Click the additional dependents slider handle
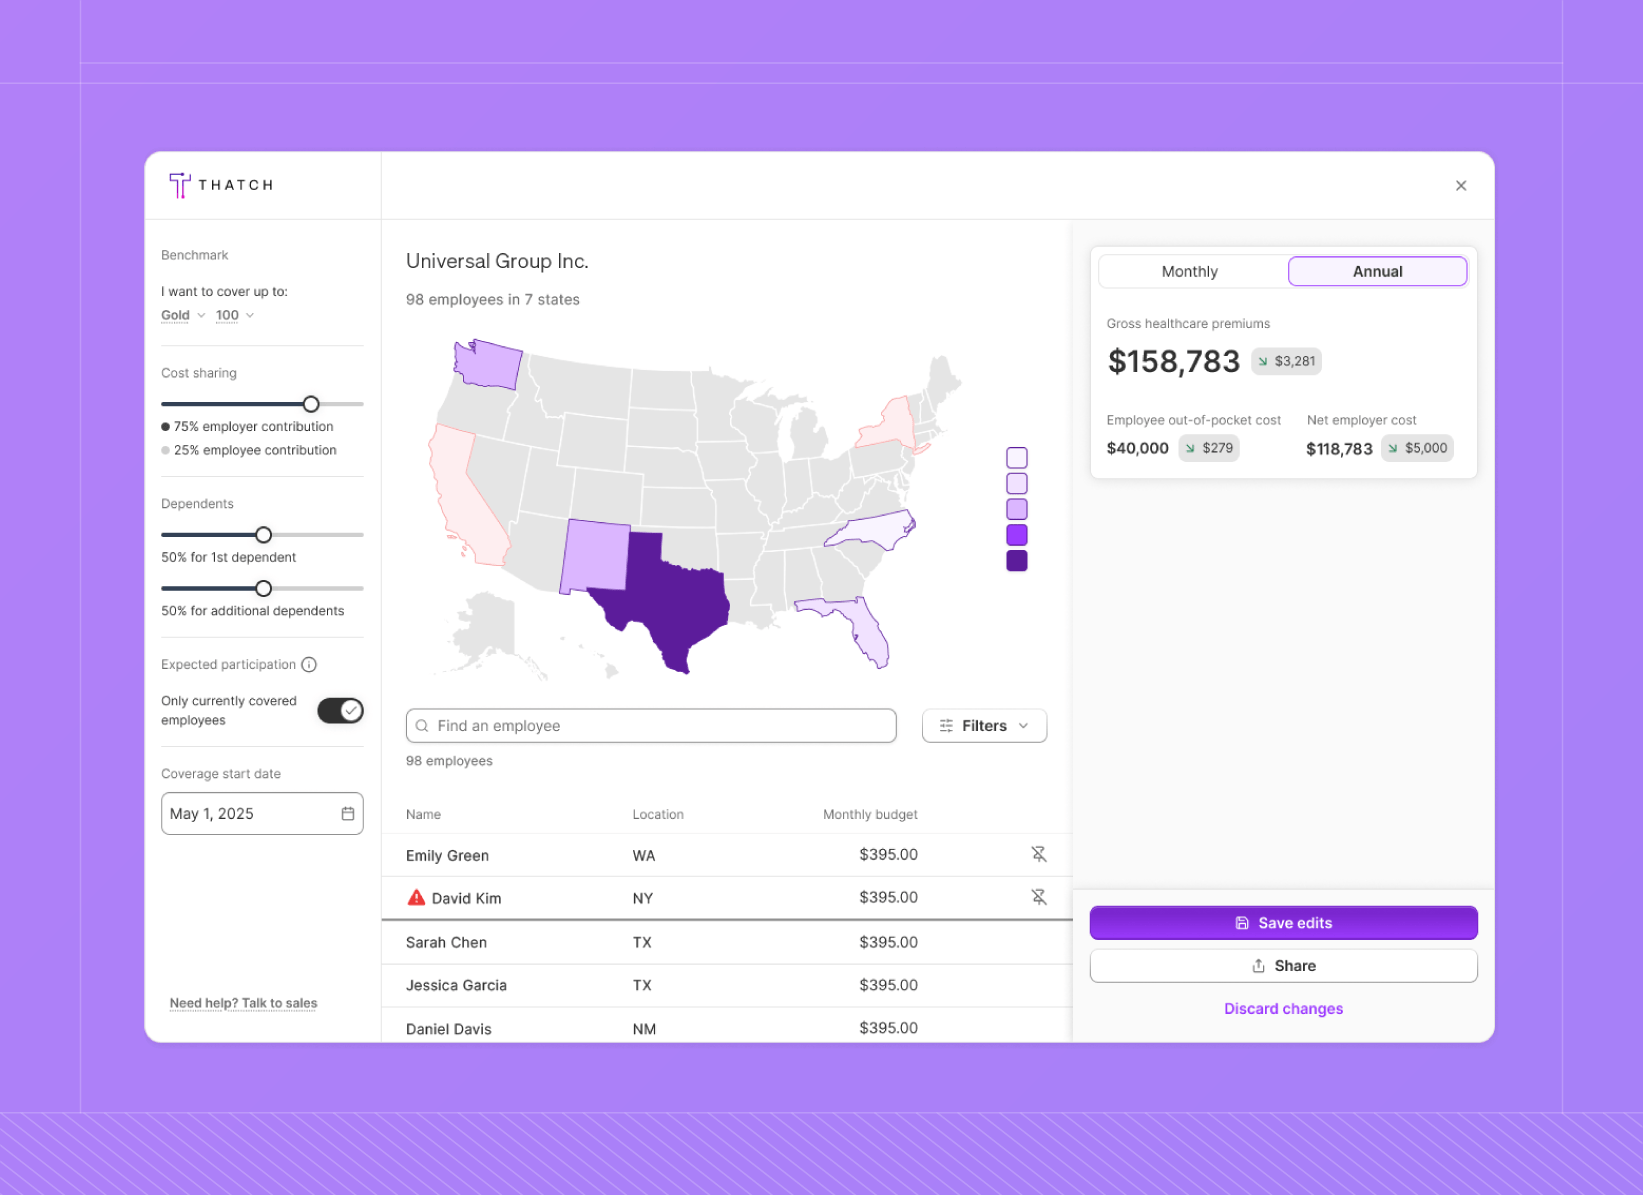 pos(263,588)
